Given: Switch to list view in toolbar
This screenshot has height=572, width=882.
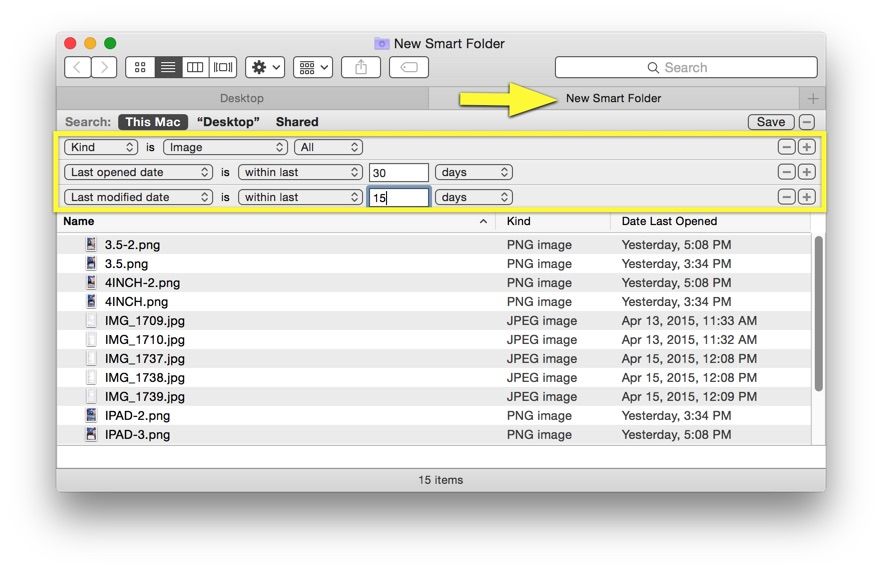Looking at the screenshot, I should (x=168, y=68).
